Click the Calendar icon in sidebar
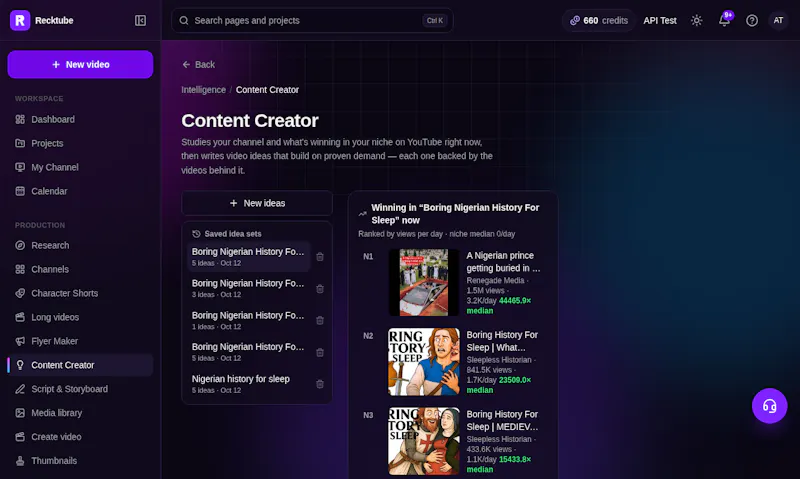 click(20, 191)
